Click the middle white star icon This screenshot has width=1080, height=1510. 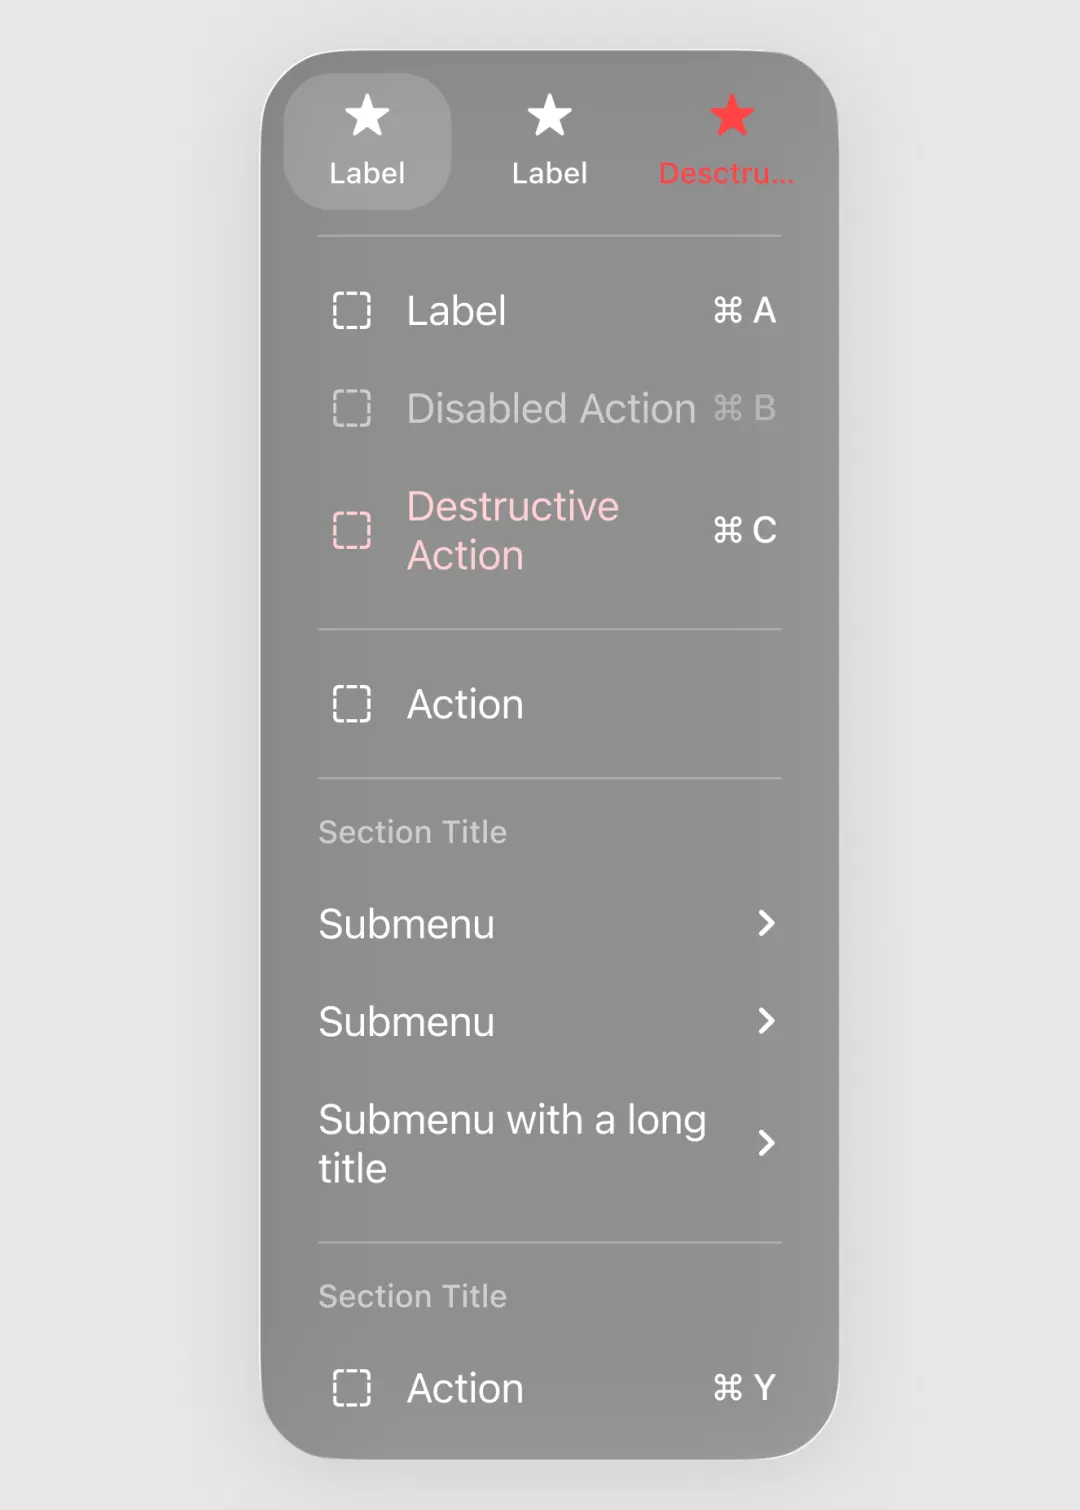[x=549, y=116]
